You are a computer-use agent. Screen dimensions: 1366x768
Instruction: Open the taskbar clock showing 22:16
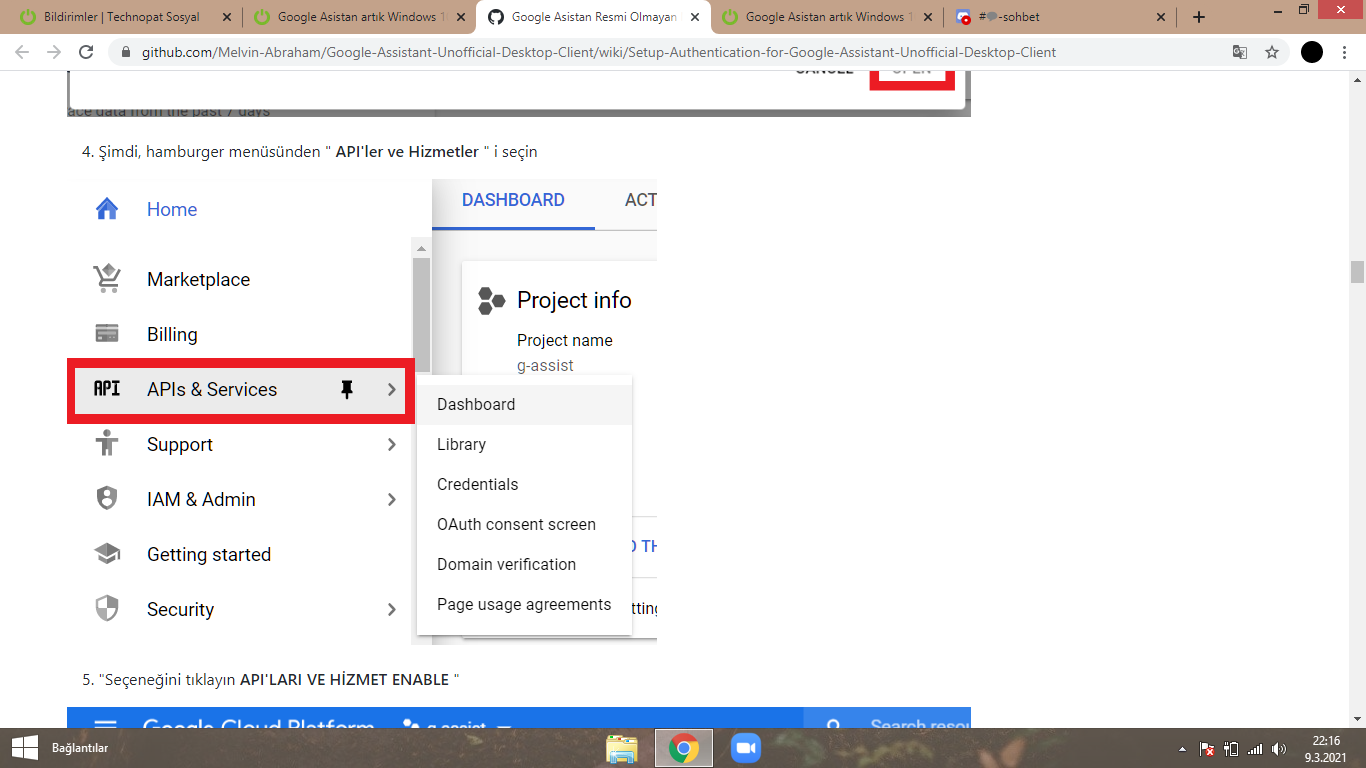(1326, 748)
